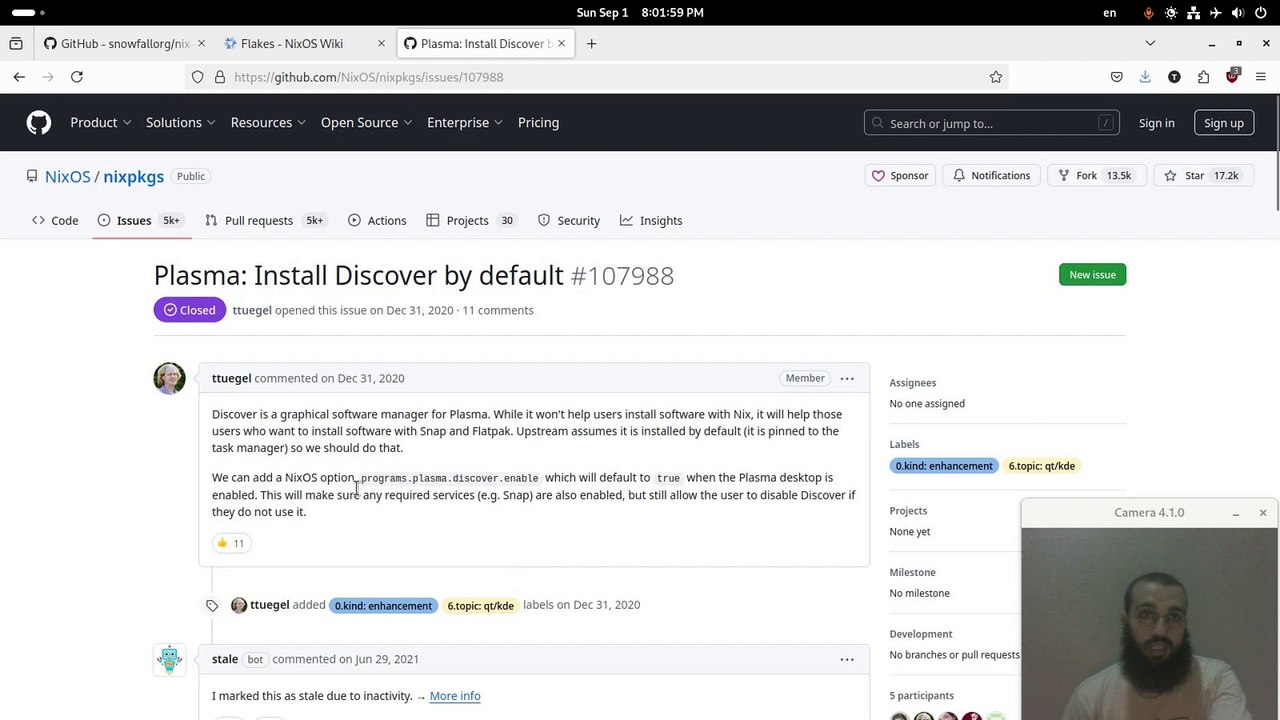Image resolution: width=1280 pixels, height=720 pixels.
Task: Switch to the Code tab
Action: (x=55, y=220)
